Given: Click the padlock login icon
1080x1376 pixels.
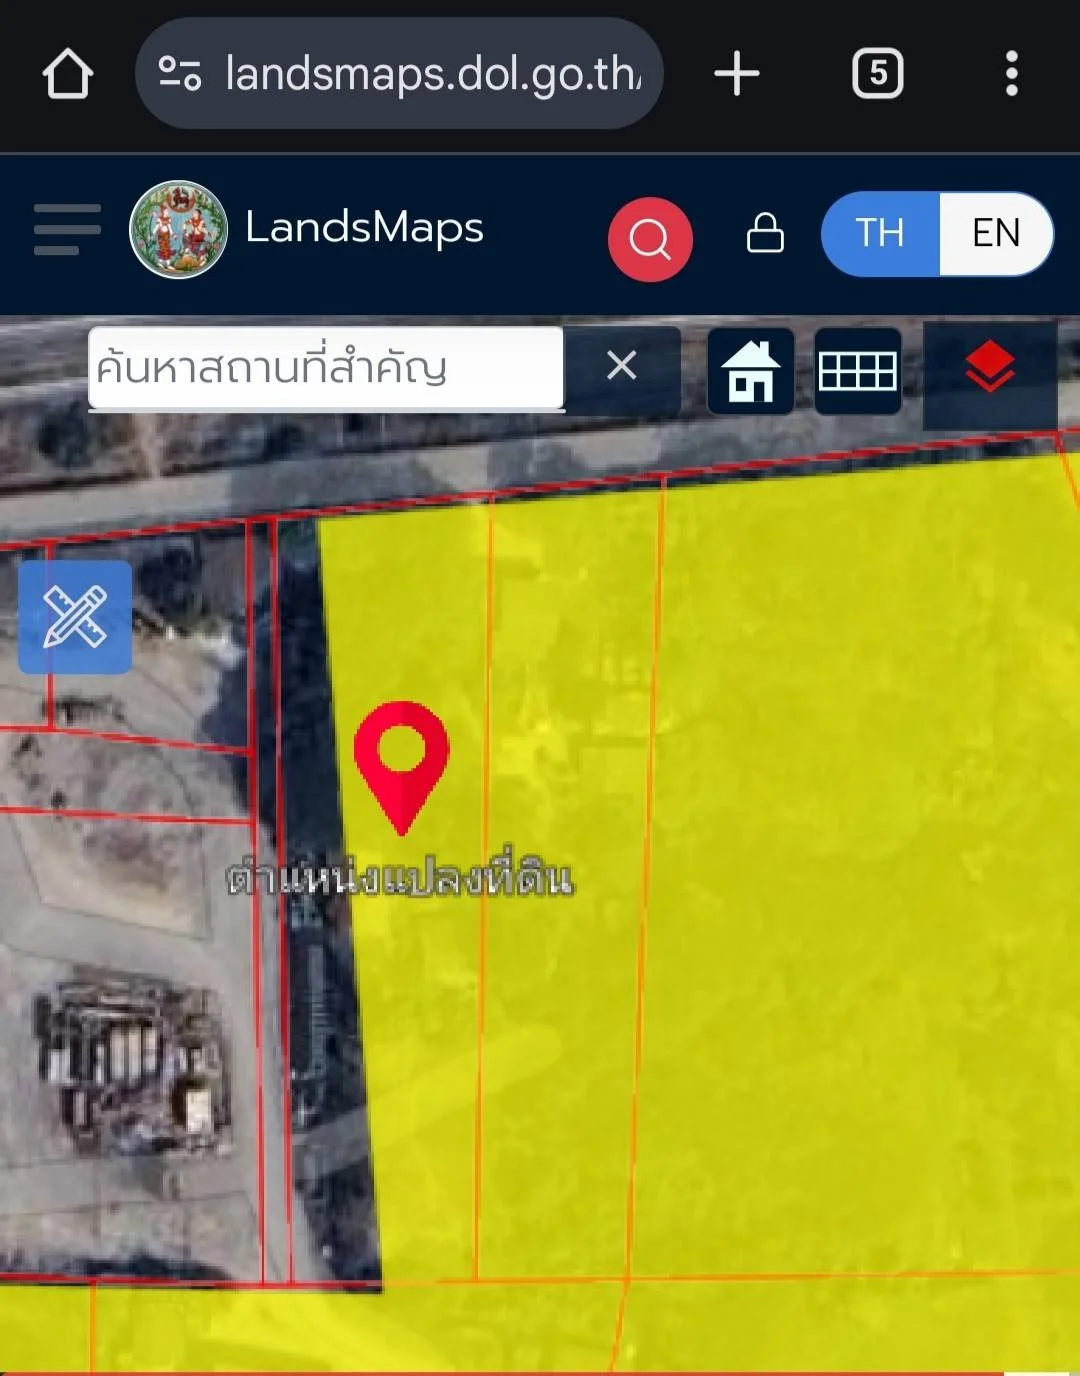Looking at the screenshot, I should tap(765, 233).
